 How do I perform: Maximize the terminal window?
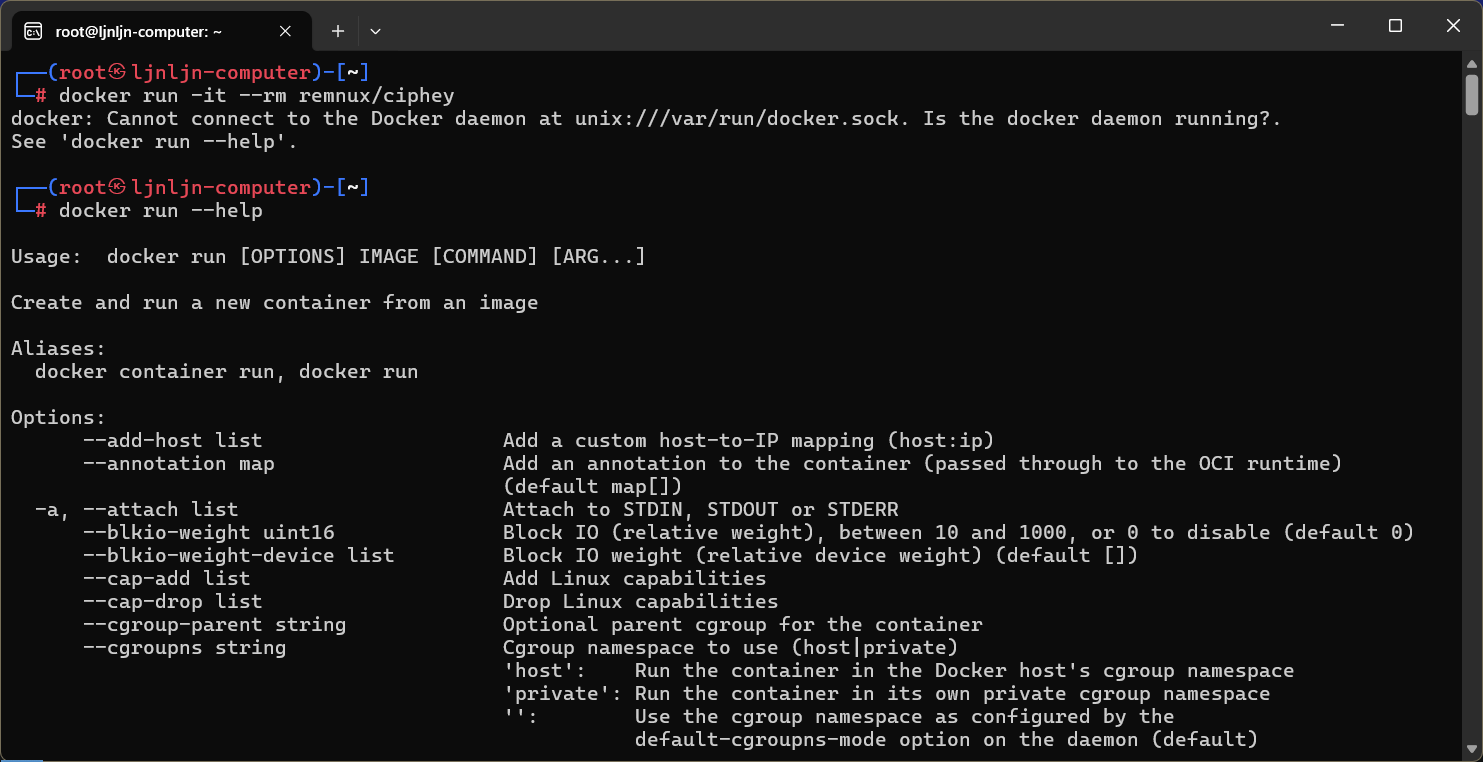tap(1395, 26)
